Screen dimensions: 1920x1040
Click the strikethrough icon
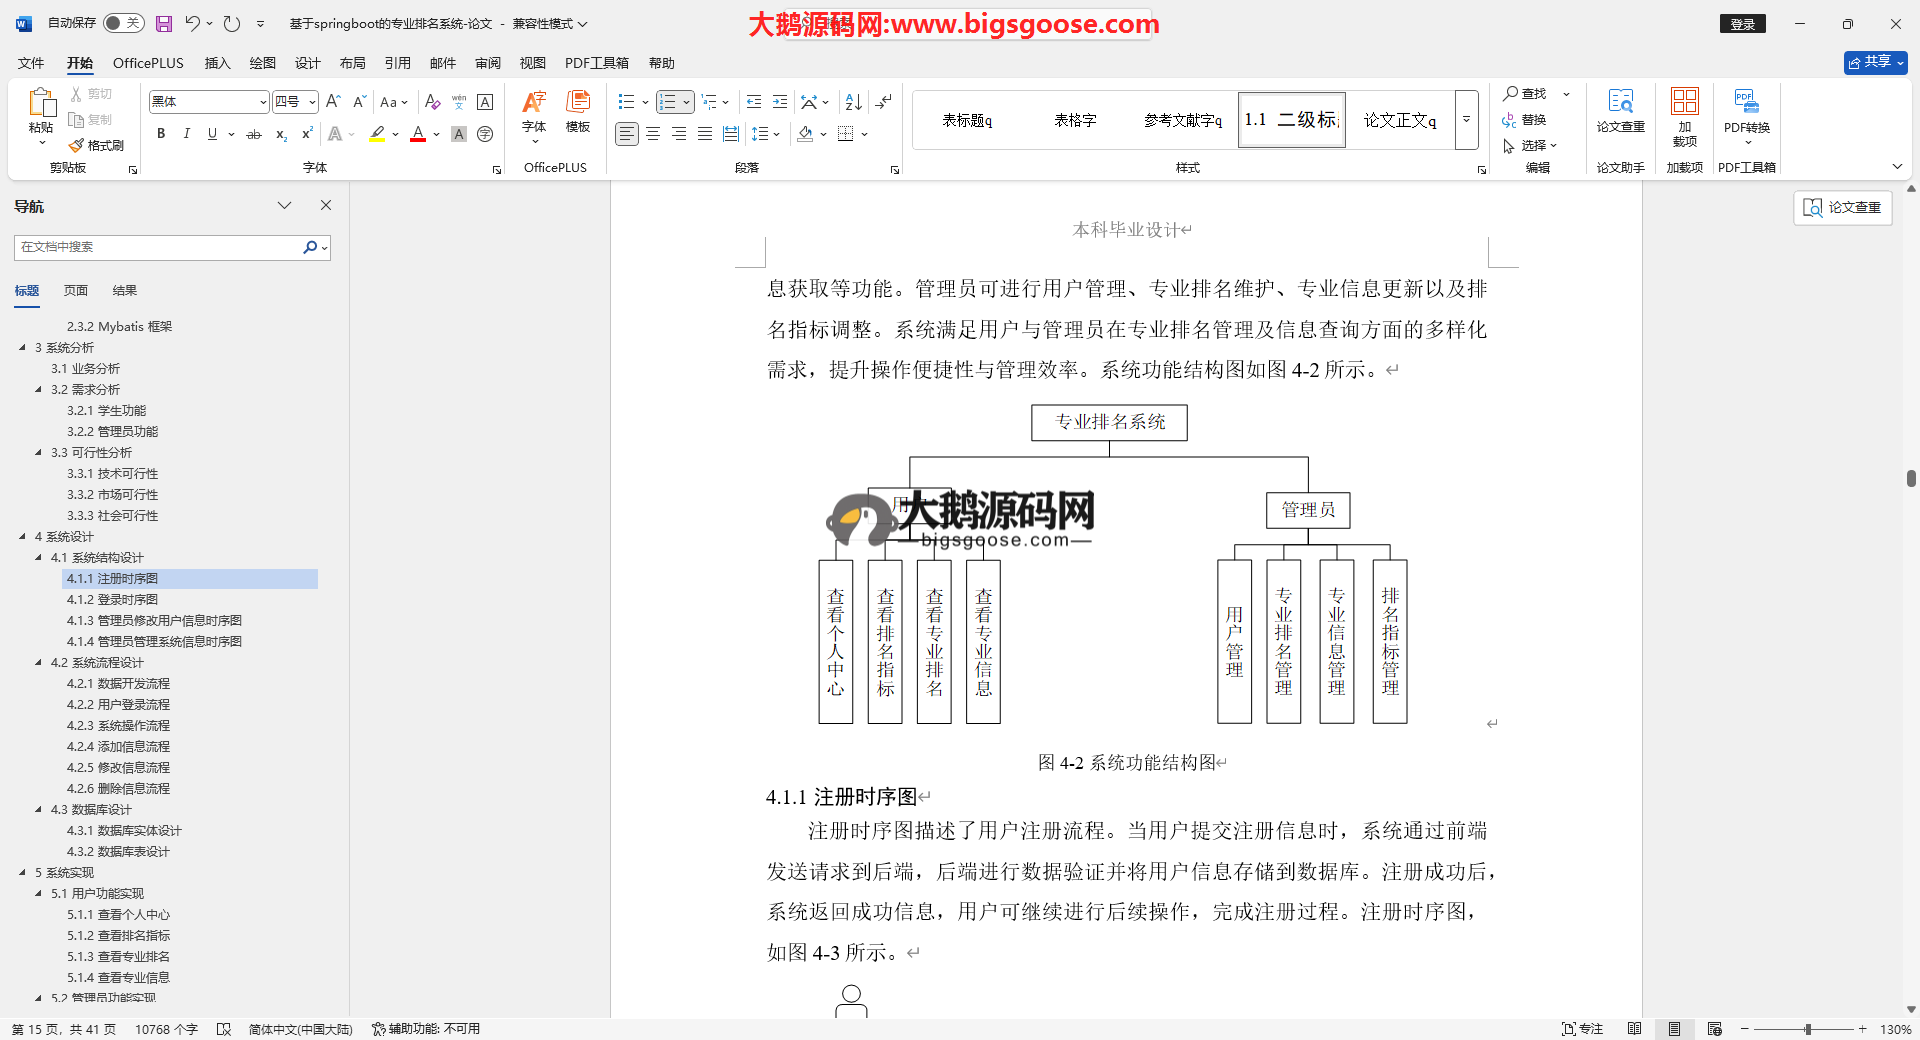254,134
